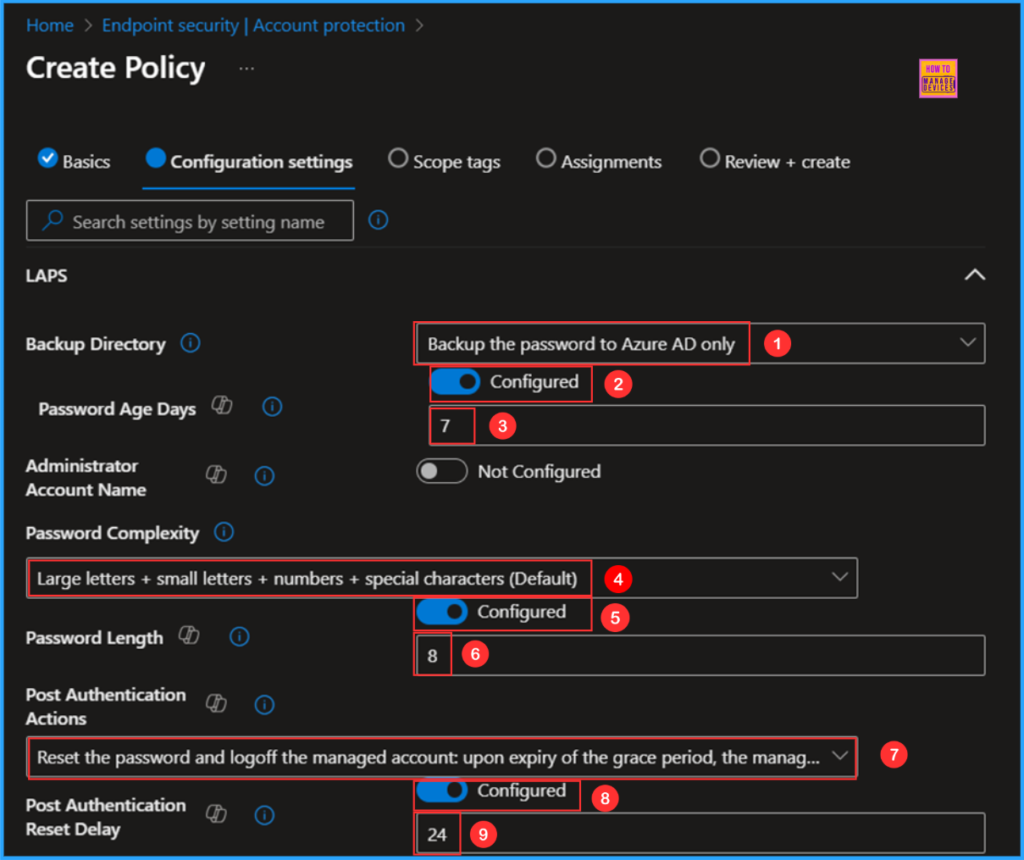Open Password Complexity dropdown
The image size is (1024, 860).
[441, 578]
